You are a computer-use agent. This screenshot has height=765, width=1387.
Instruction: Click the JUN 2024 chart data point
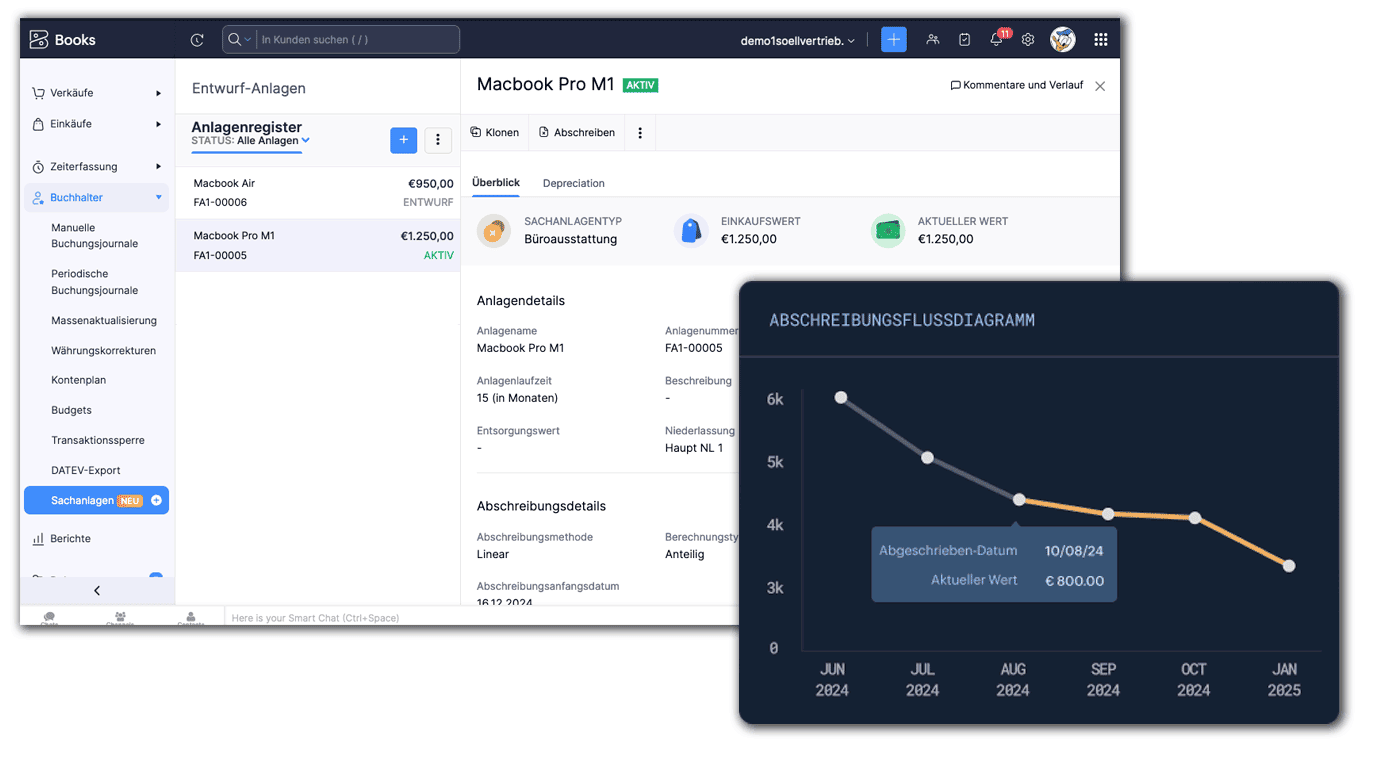(841, 397)
